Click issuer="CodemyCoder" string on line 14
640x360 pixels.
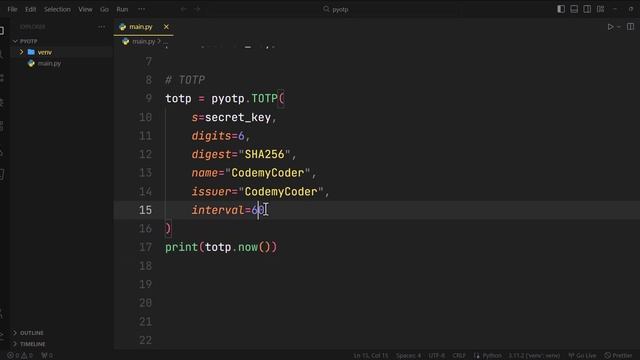[258, 192]
